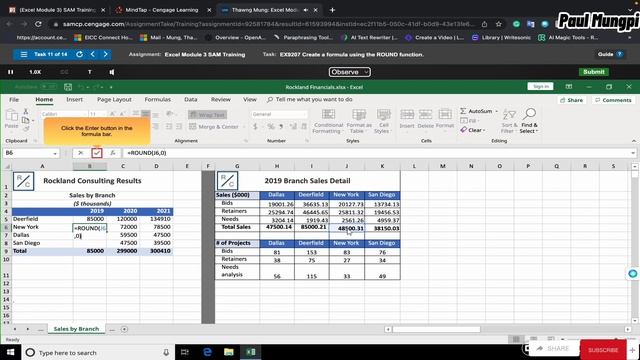This screenshot has width=640, height=360.
Task: Collapse the ribbon with the caret
Action: point(633,141)
